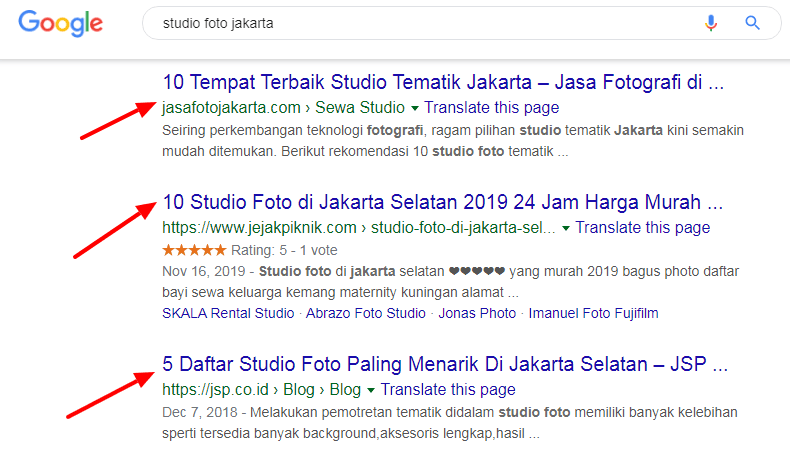Visit the Imanuel Foto Fujifilm sitelink

coord(594,313)
